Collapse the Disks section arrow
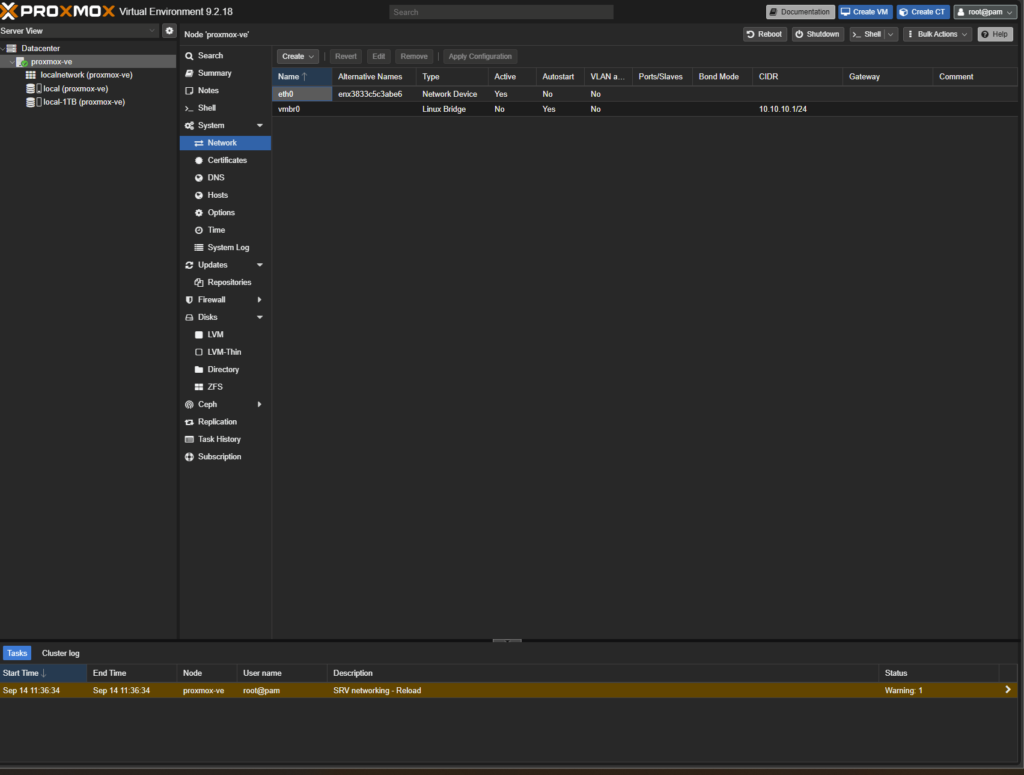Image resolution: width=1024 pixels, height=775 pixels. 260,317
